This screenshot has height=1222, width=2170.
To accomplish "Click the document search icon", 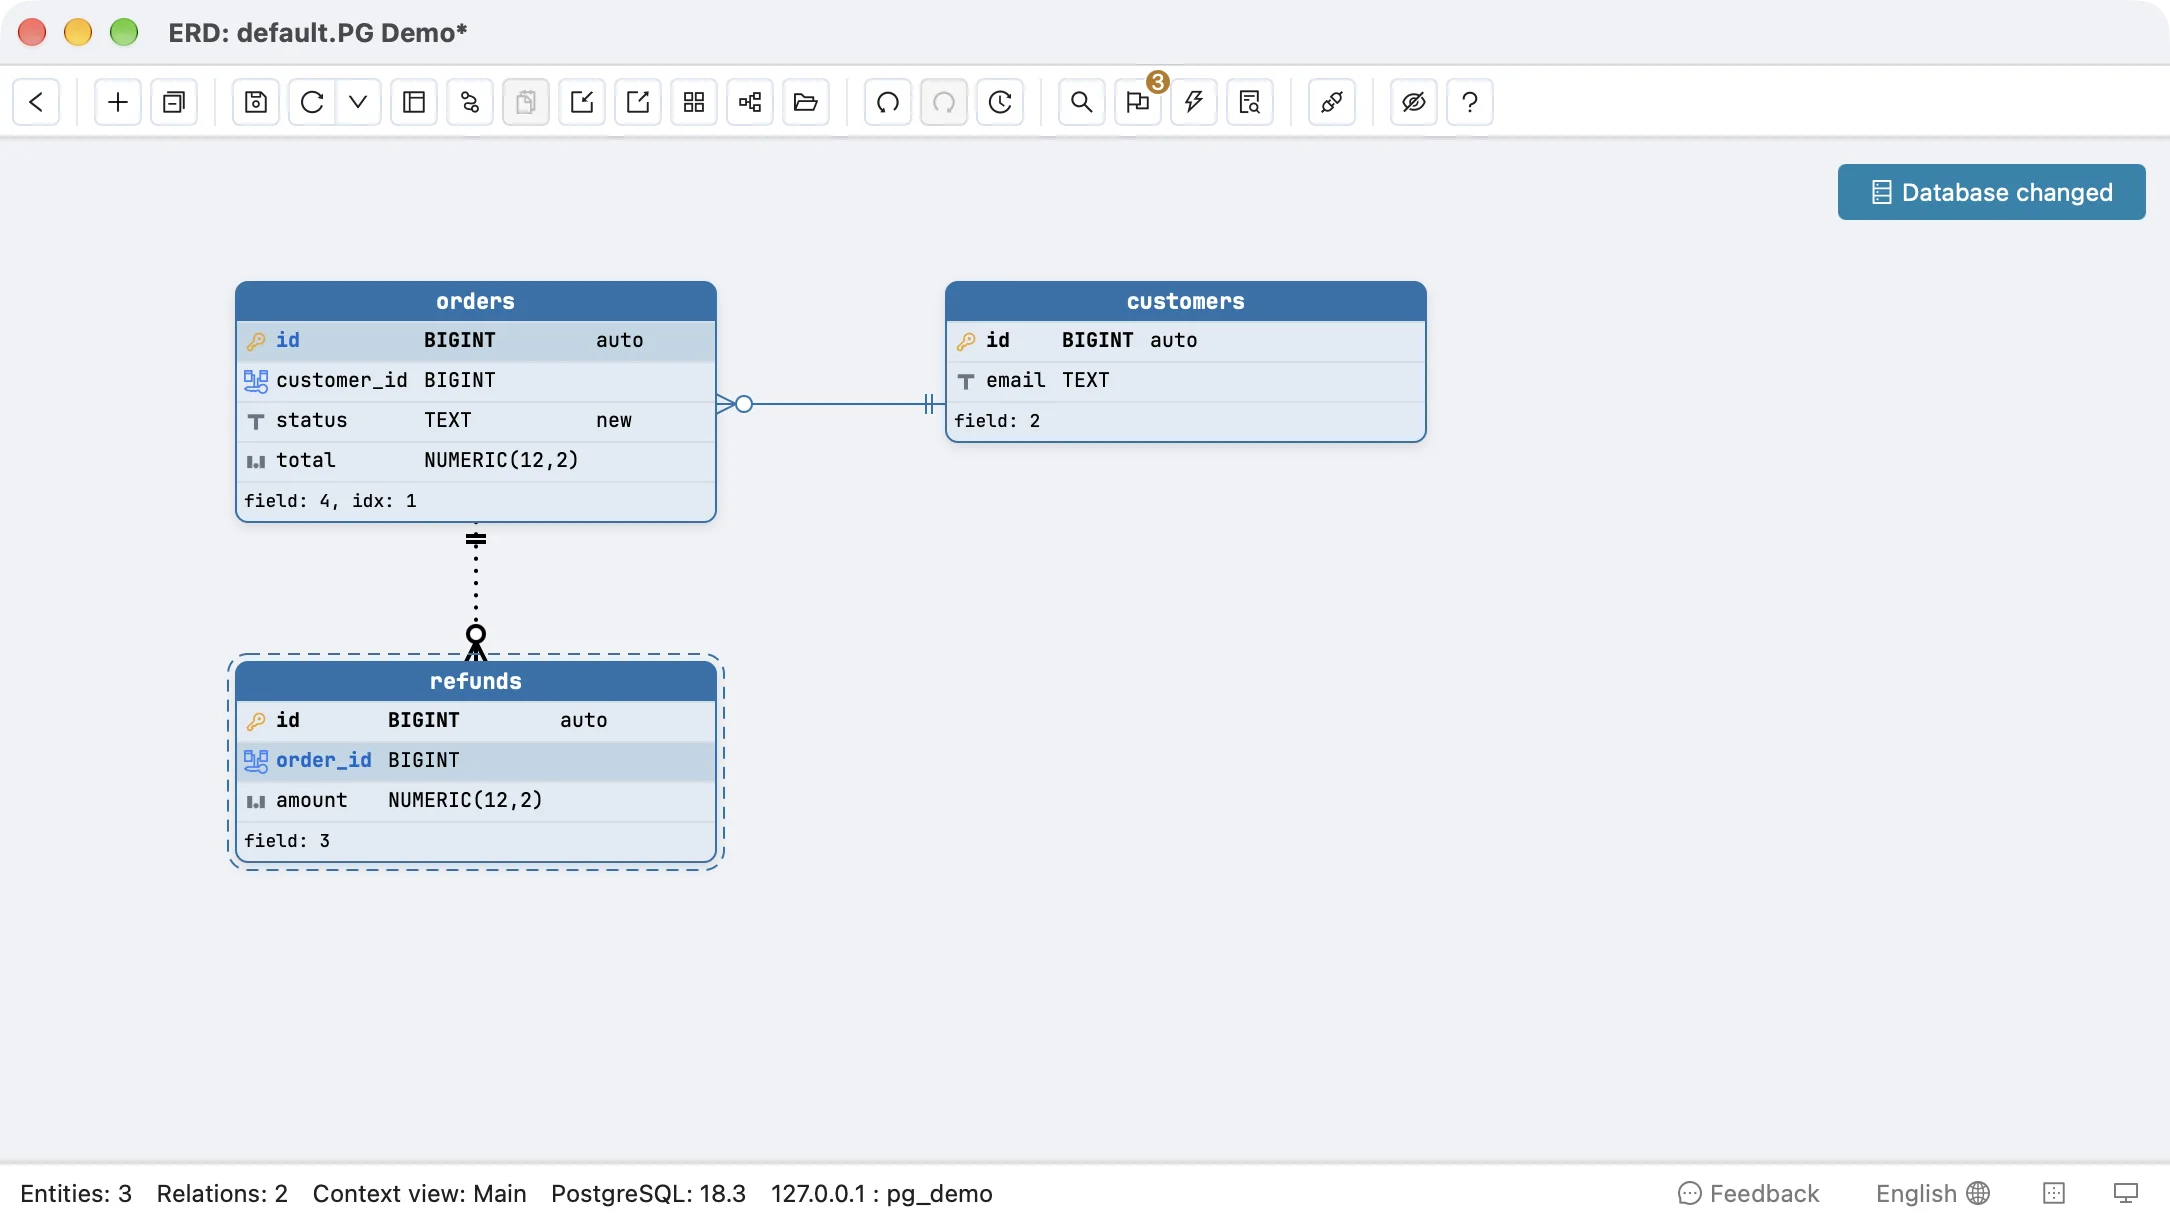I will (x=1250, y=102).
